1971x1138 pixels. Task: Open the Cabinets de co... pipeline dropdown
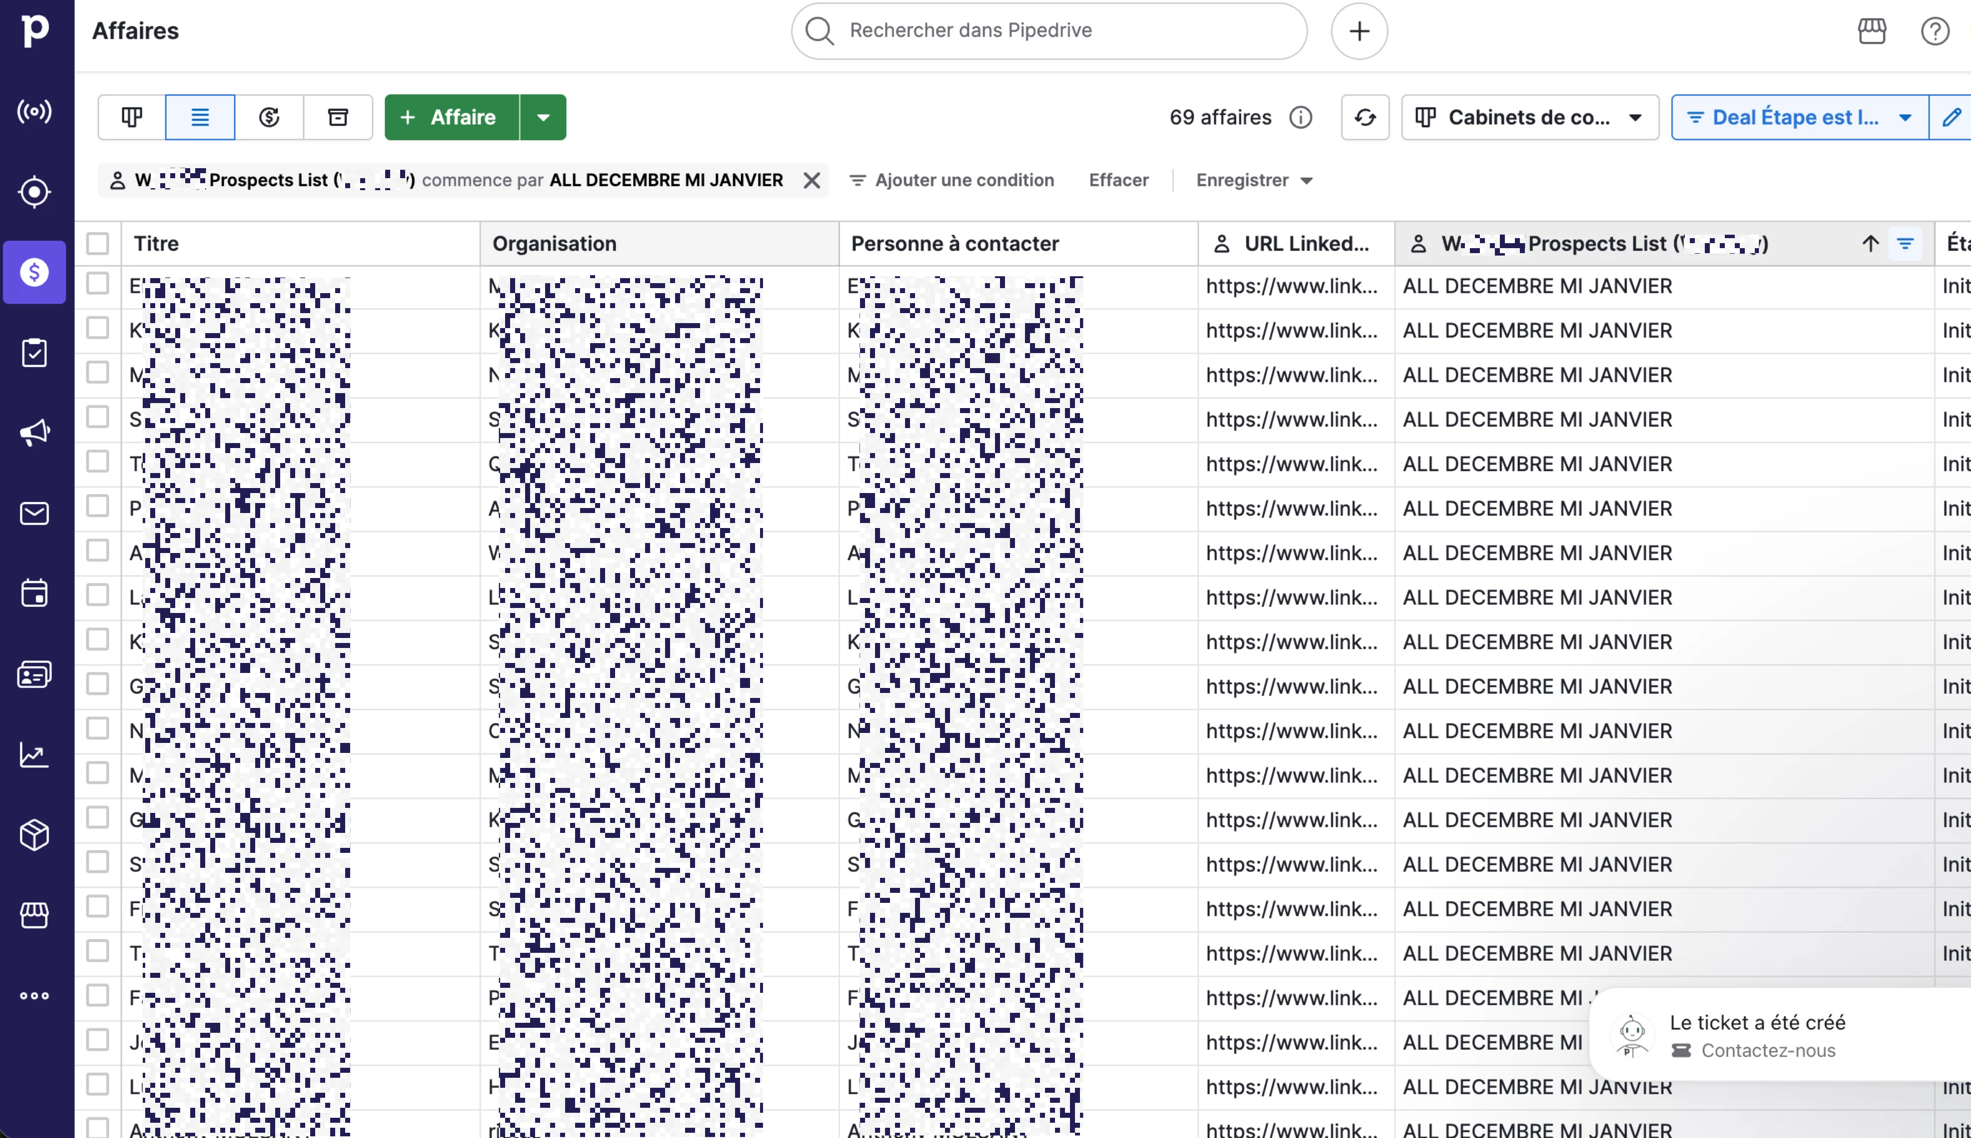tap(1529, 117)
